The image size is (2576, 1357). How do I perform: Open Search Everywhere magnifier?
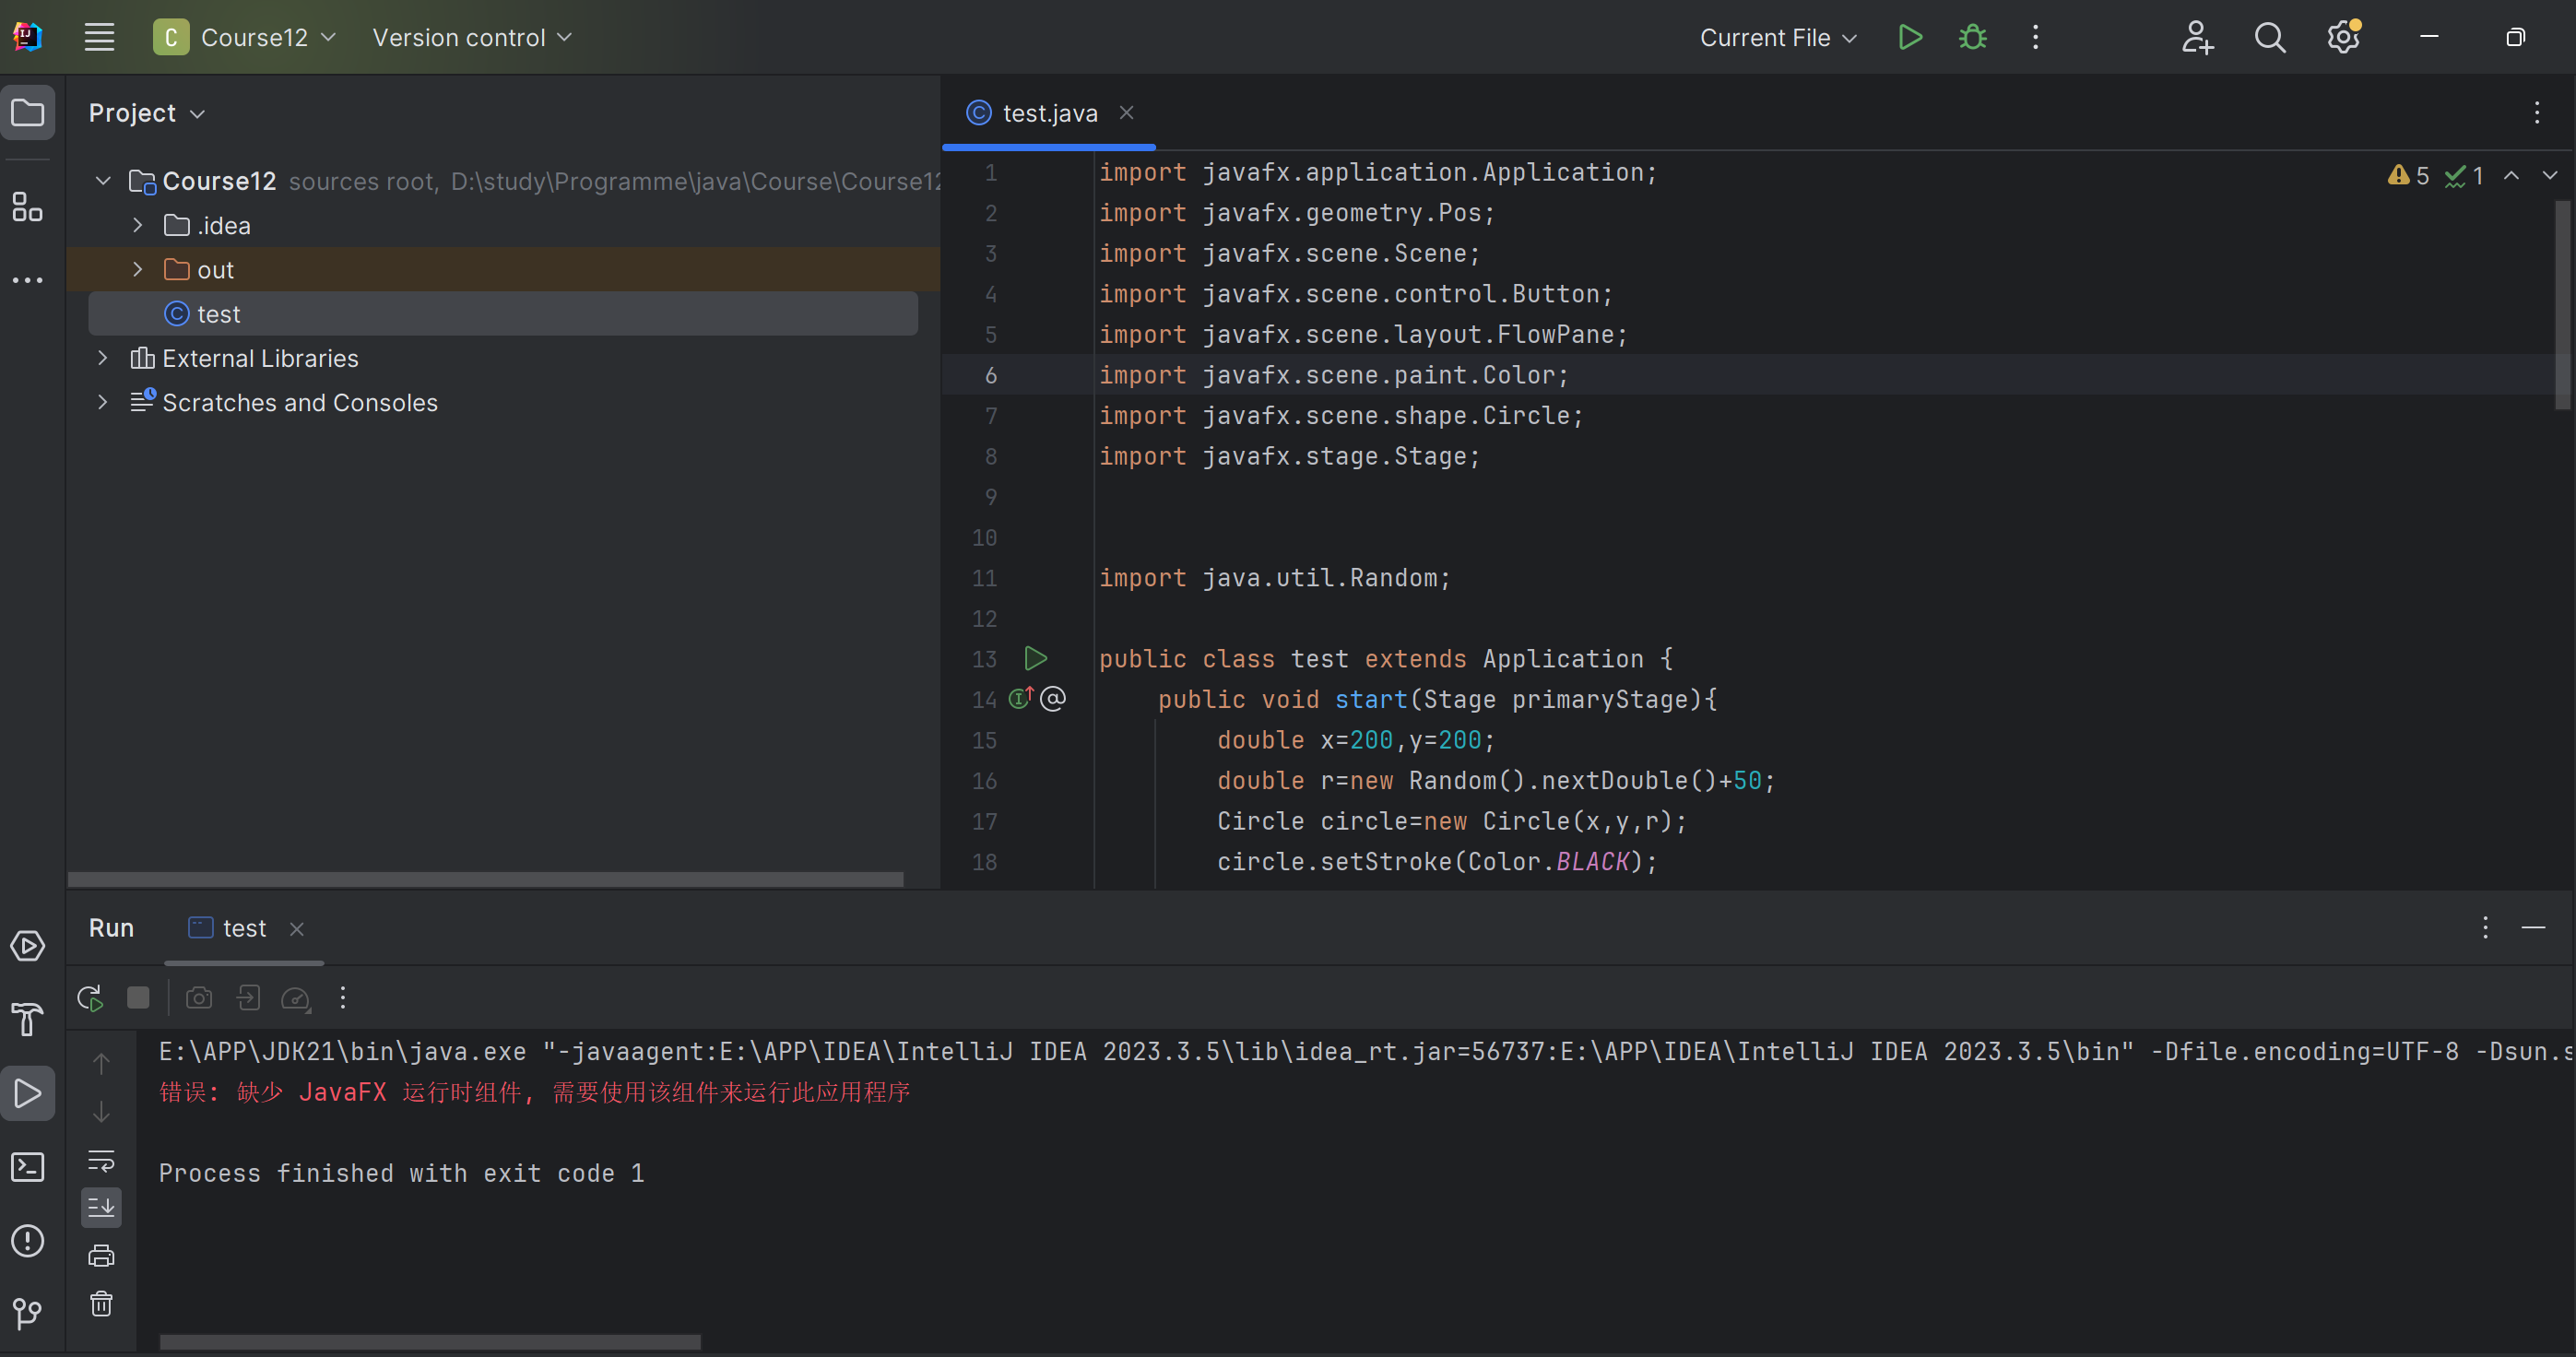(2270, 37)
